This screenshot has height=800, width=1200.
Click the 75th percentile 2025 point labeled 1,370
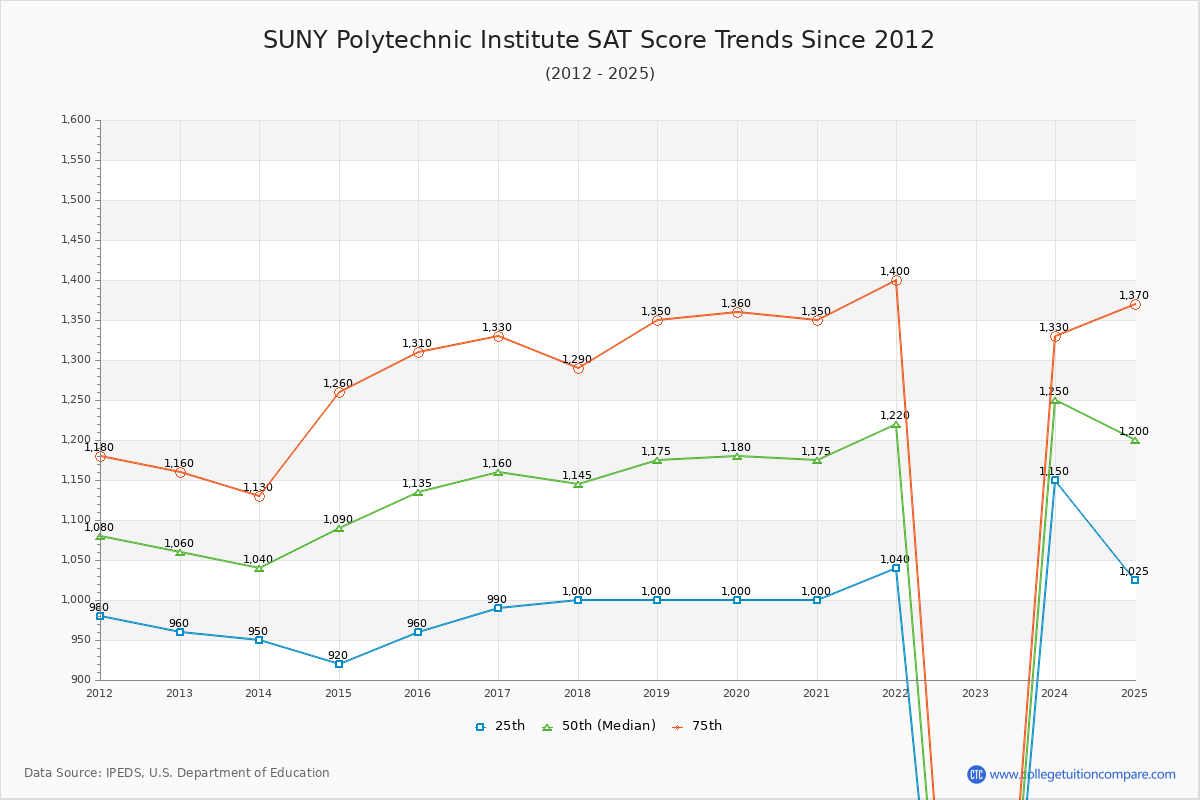(1135, 304)
